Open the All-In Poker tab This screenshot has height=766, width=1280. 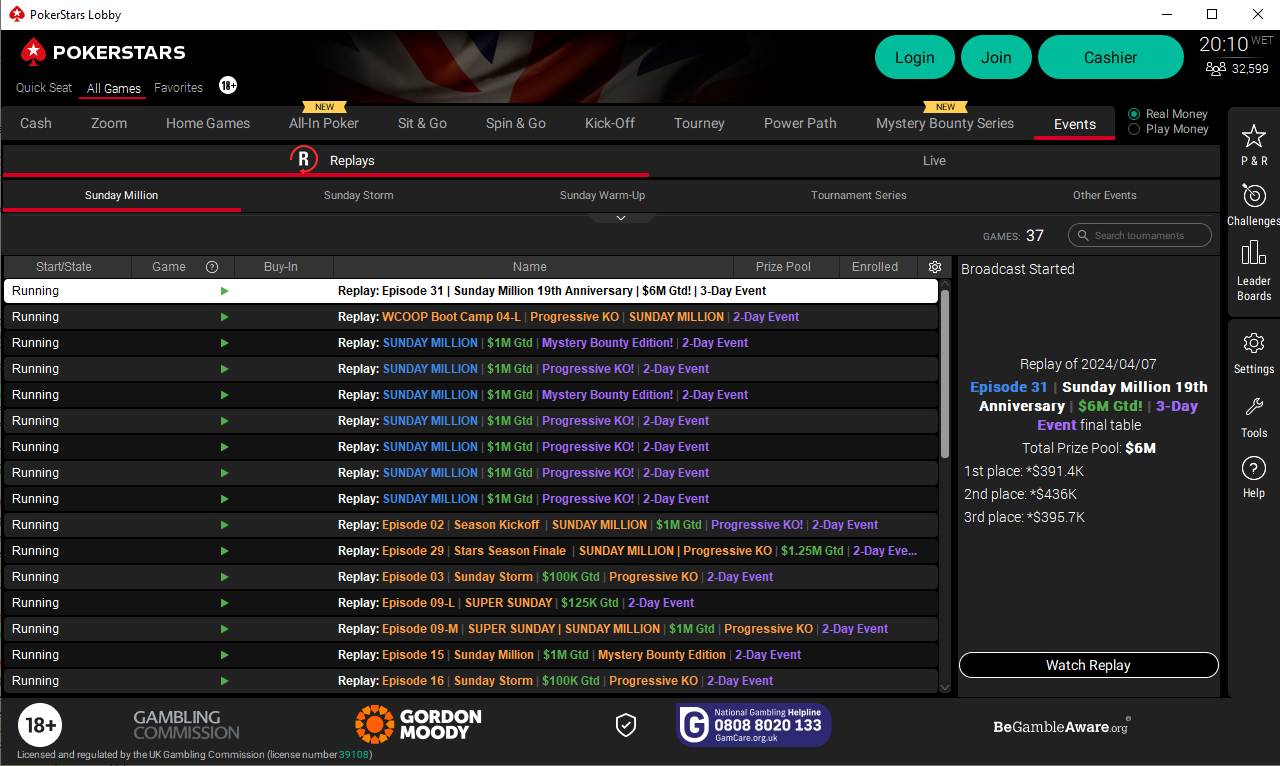click(x=324, y=123)
